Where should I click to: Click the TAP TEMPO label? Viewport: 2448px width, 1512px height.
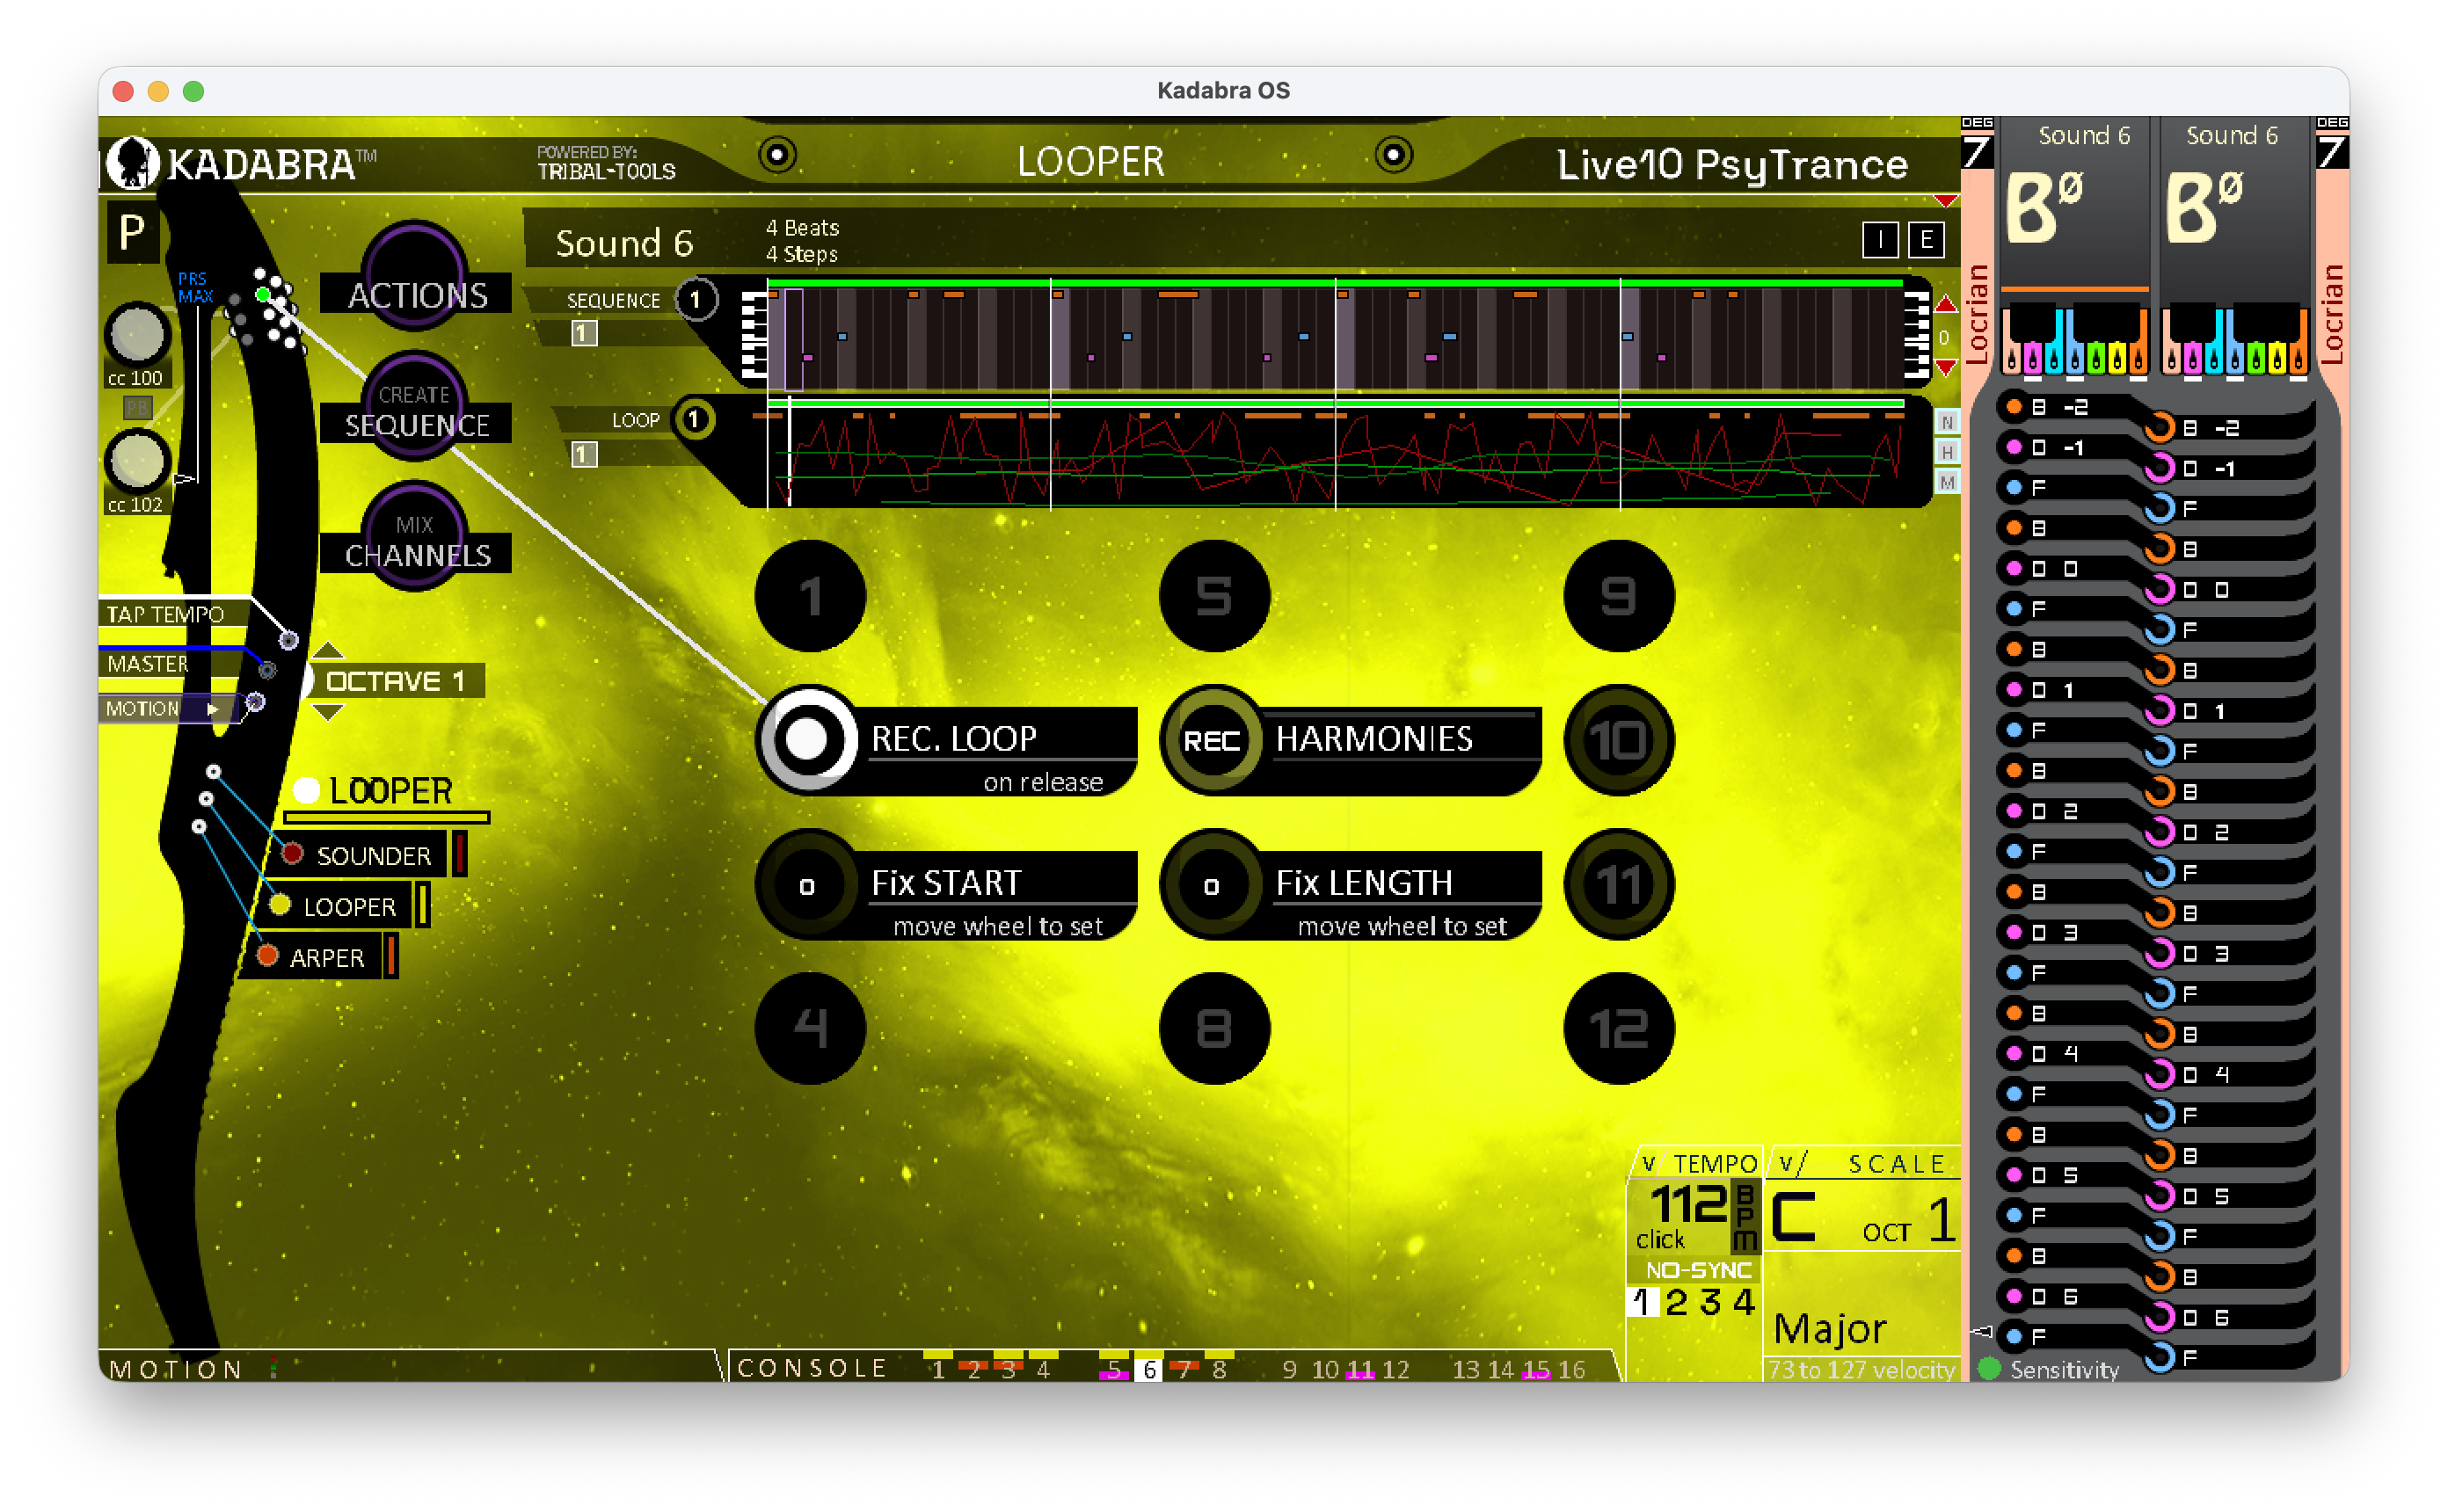coord(165,614)
